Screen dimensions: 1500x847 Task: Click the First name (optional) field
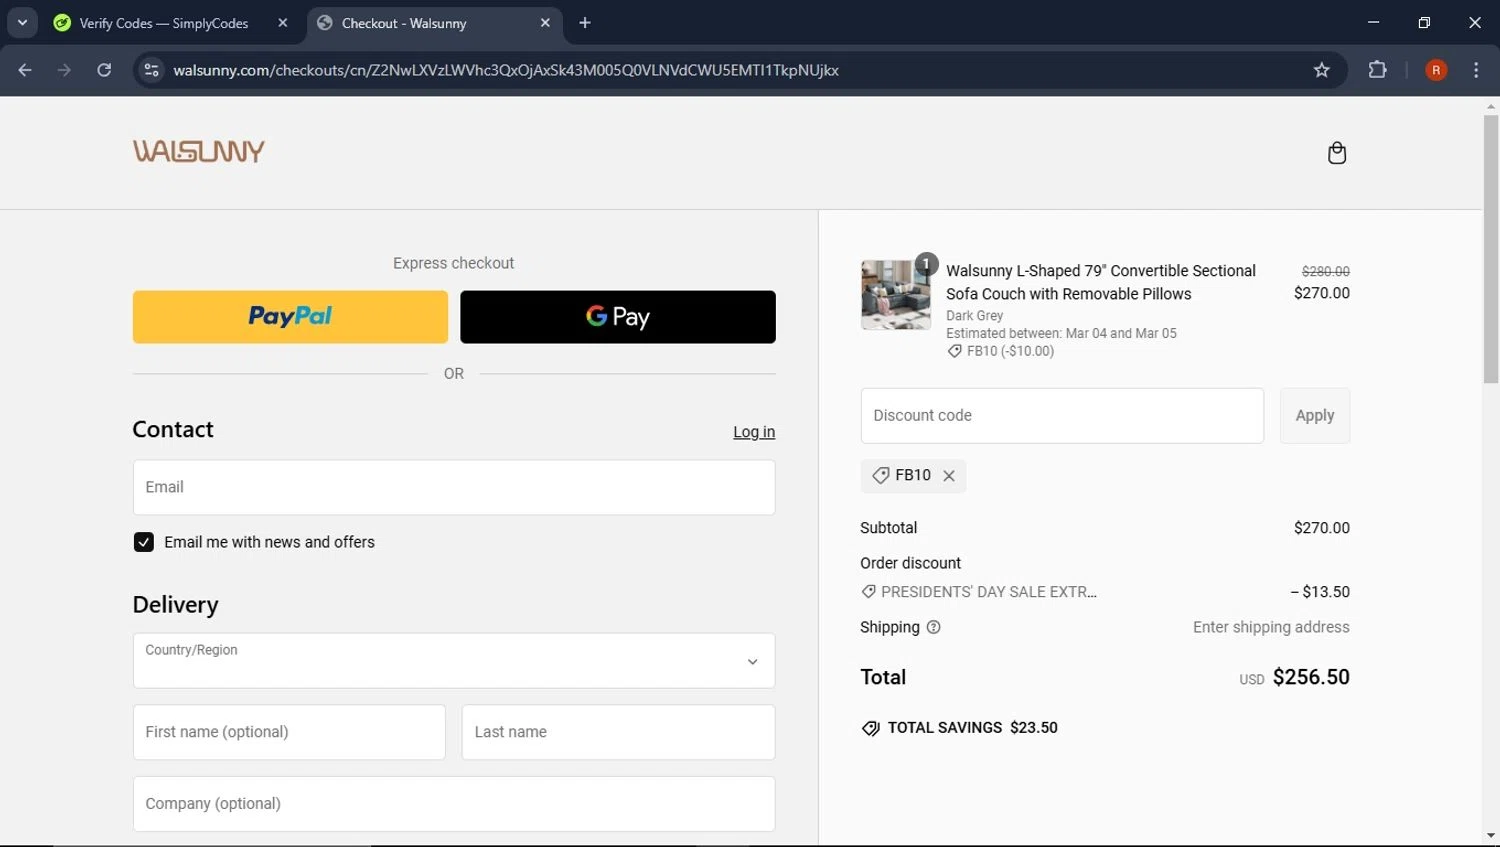click(289, 732)
